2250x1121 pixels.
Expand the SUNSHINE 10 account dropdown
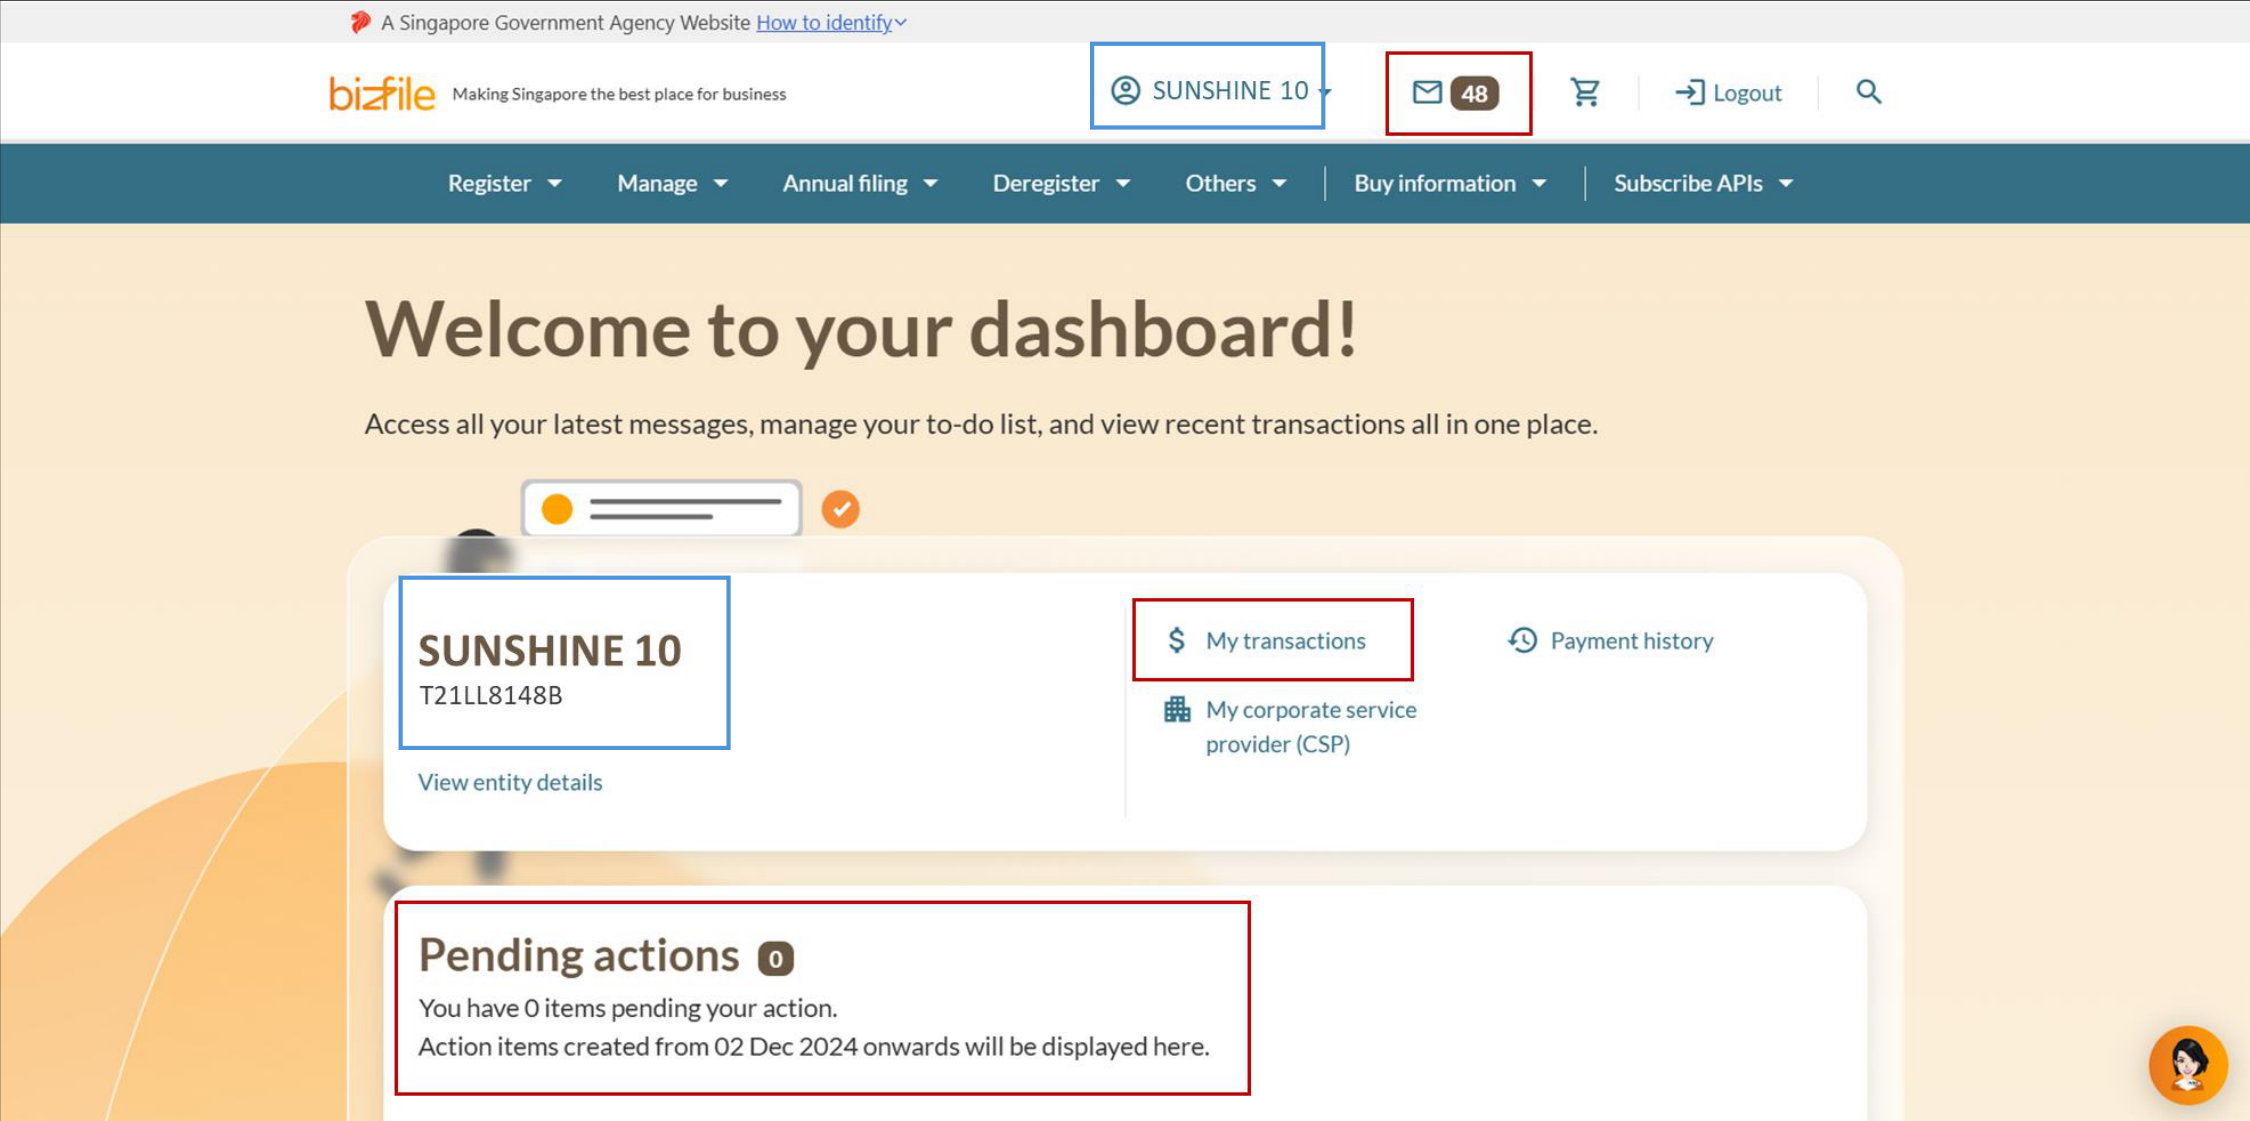coord(1326,91)
